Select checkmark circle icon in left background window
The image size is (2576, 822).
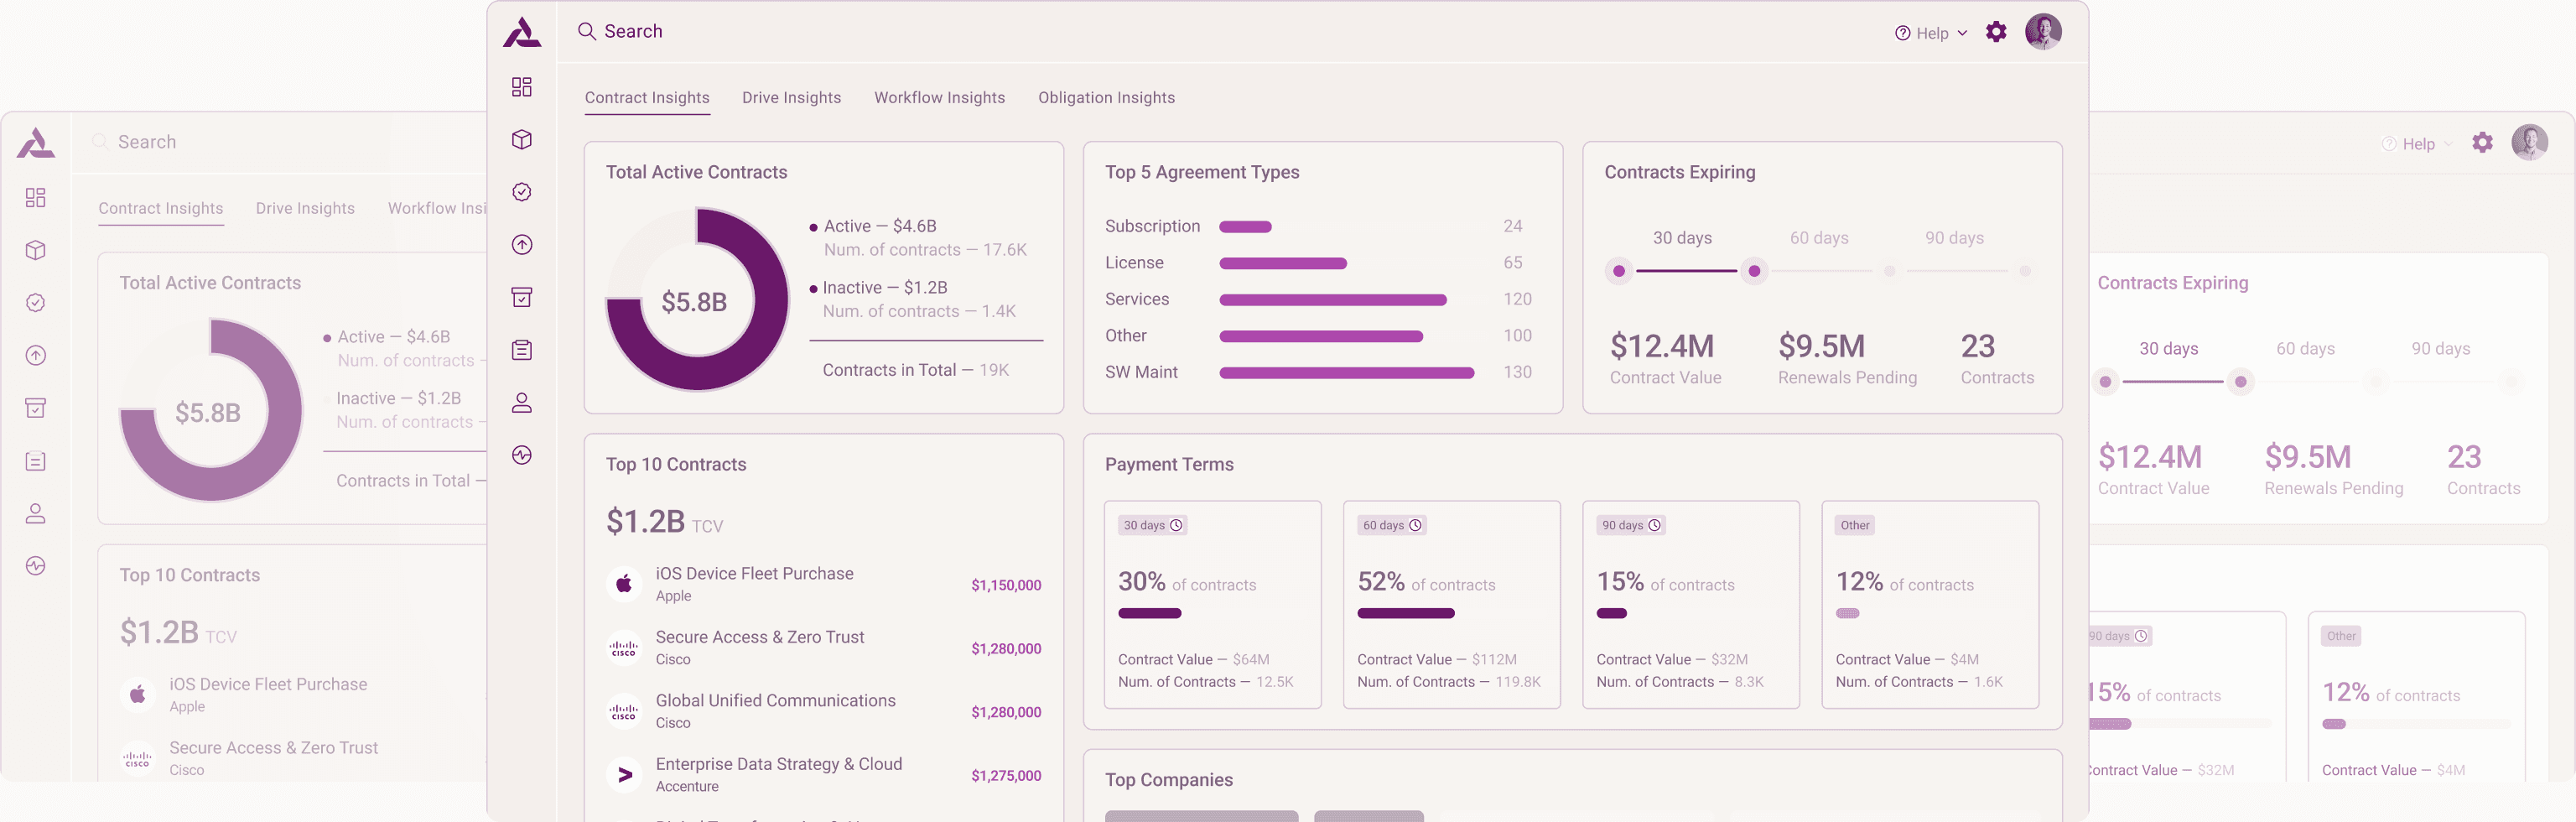pos(35,303)
